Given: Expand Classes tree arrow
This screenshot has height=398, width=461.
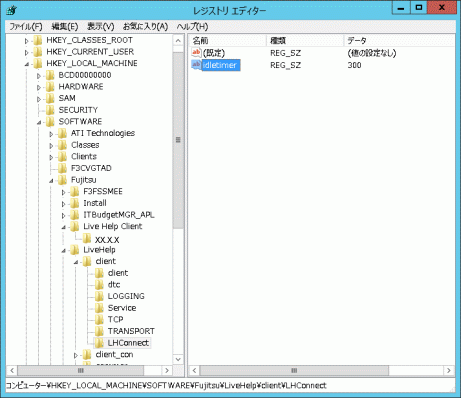Looking at the screenshot, I should pyautogui.click(x=51, y=146).
